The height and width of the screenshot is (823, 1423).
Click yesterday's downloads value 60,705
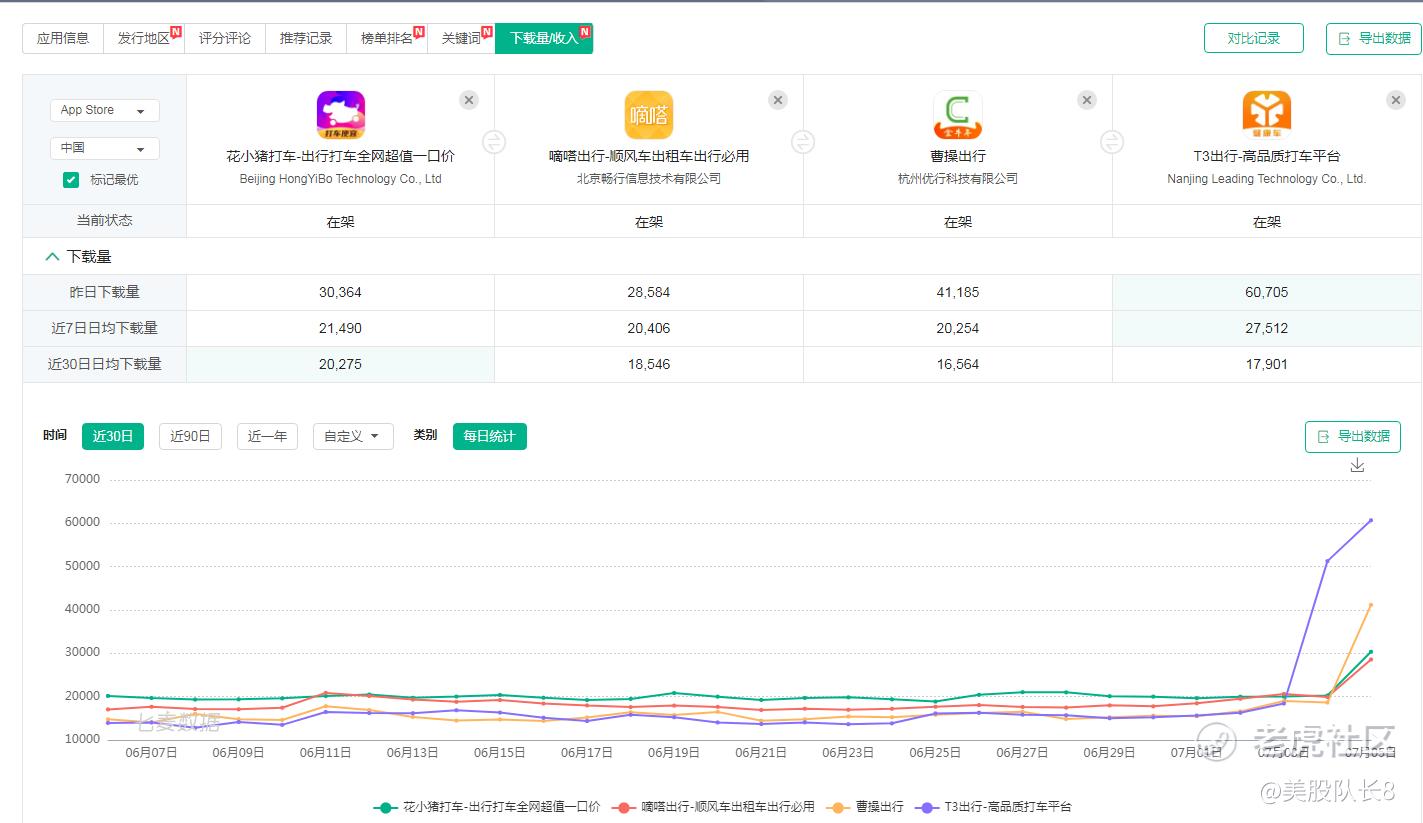point(1267,293)
